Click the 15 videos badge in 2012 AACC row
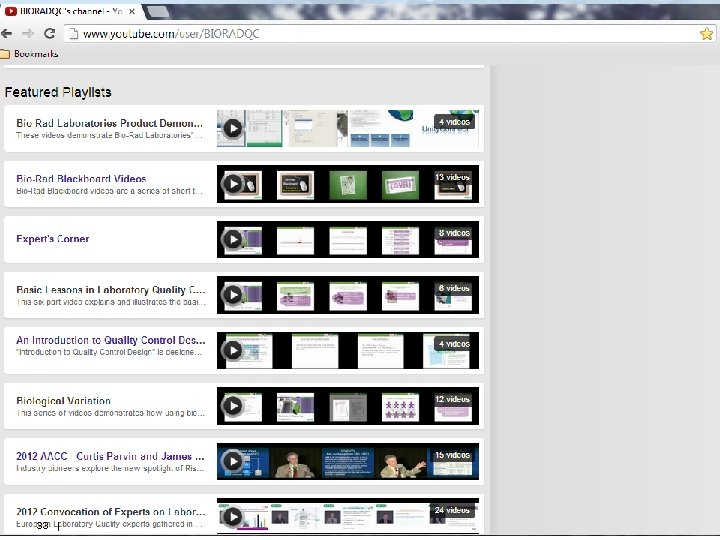720x540 pixels. pyautogui.click(x=452, y=455)
